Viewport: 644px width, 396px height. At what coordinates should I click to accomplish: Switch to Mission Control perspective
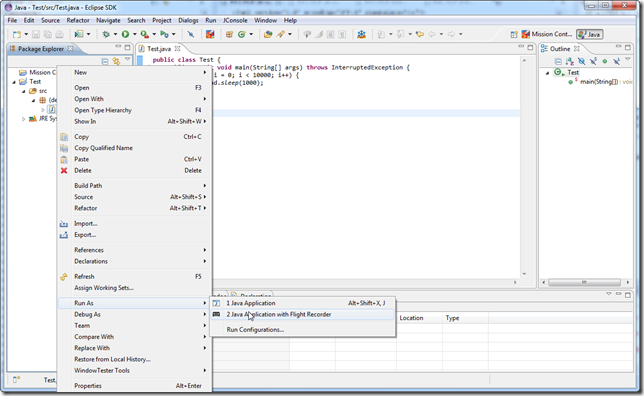click(x=547, y=34)
